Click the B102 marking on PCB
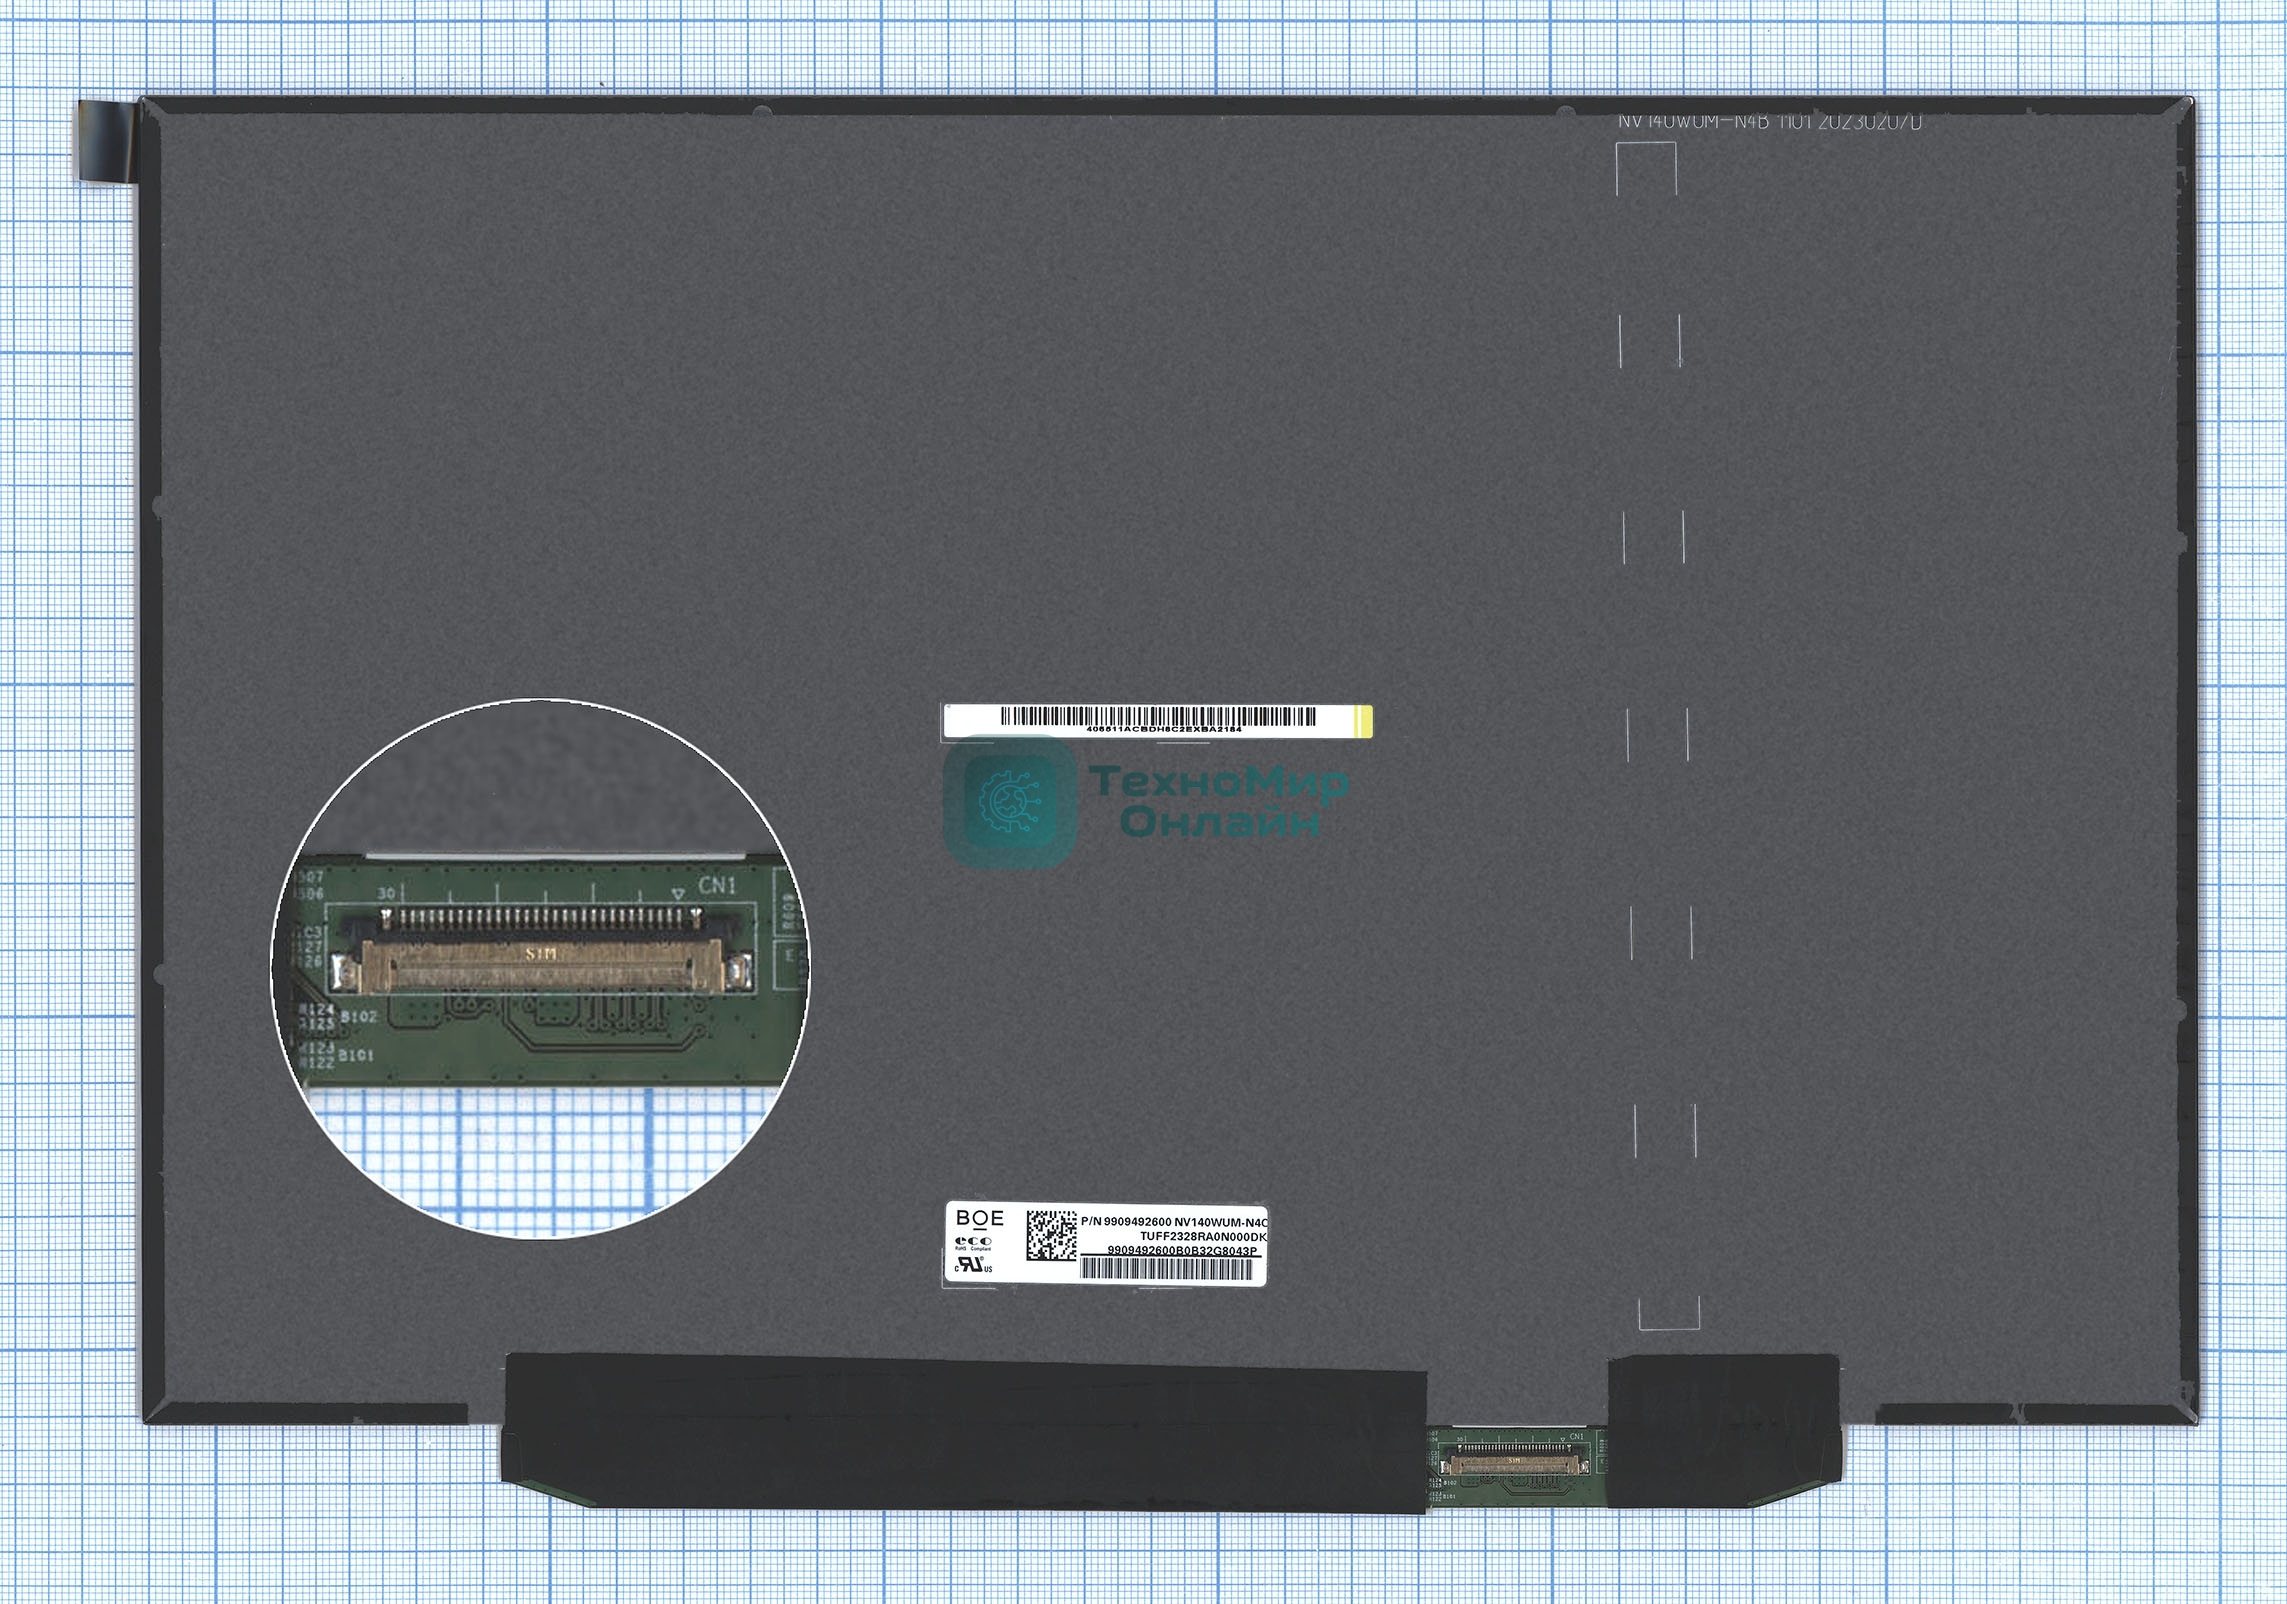The width and height of the screenshot is (2287, 1604). 357,1017
